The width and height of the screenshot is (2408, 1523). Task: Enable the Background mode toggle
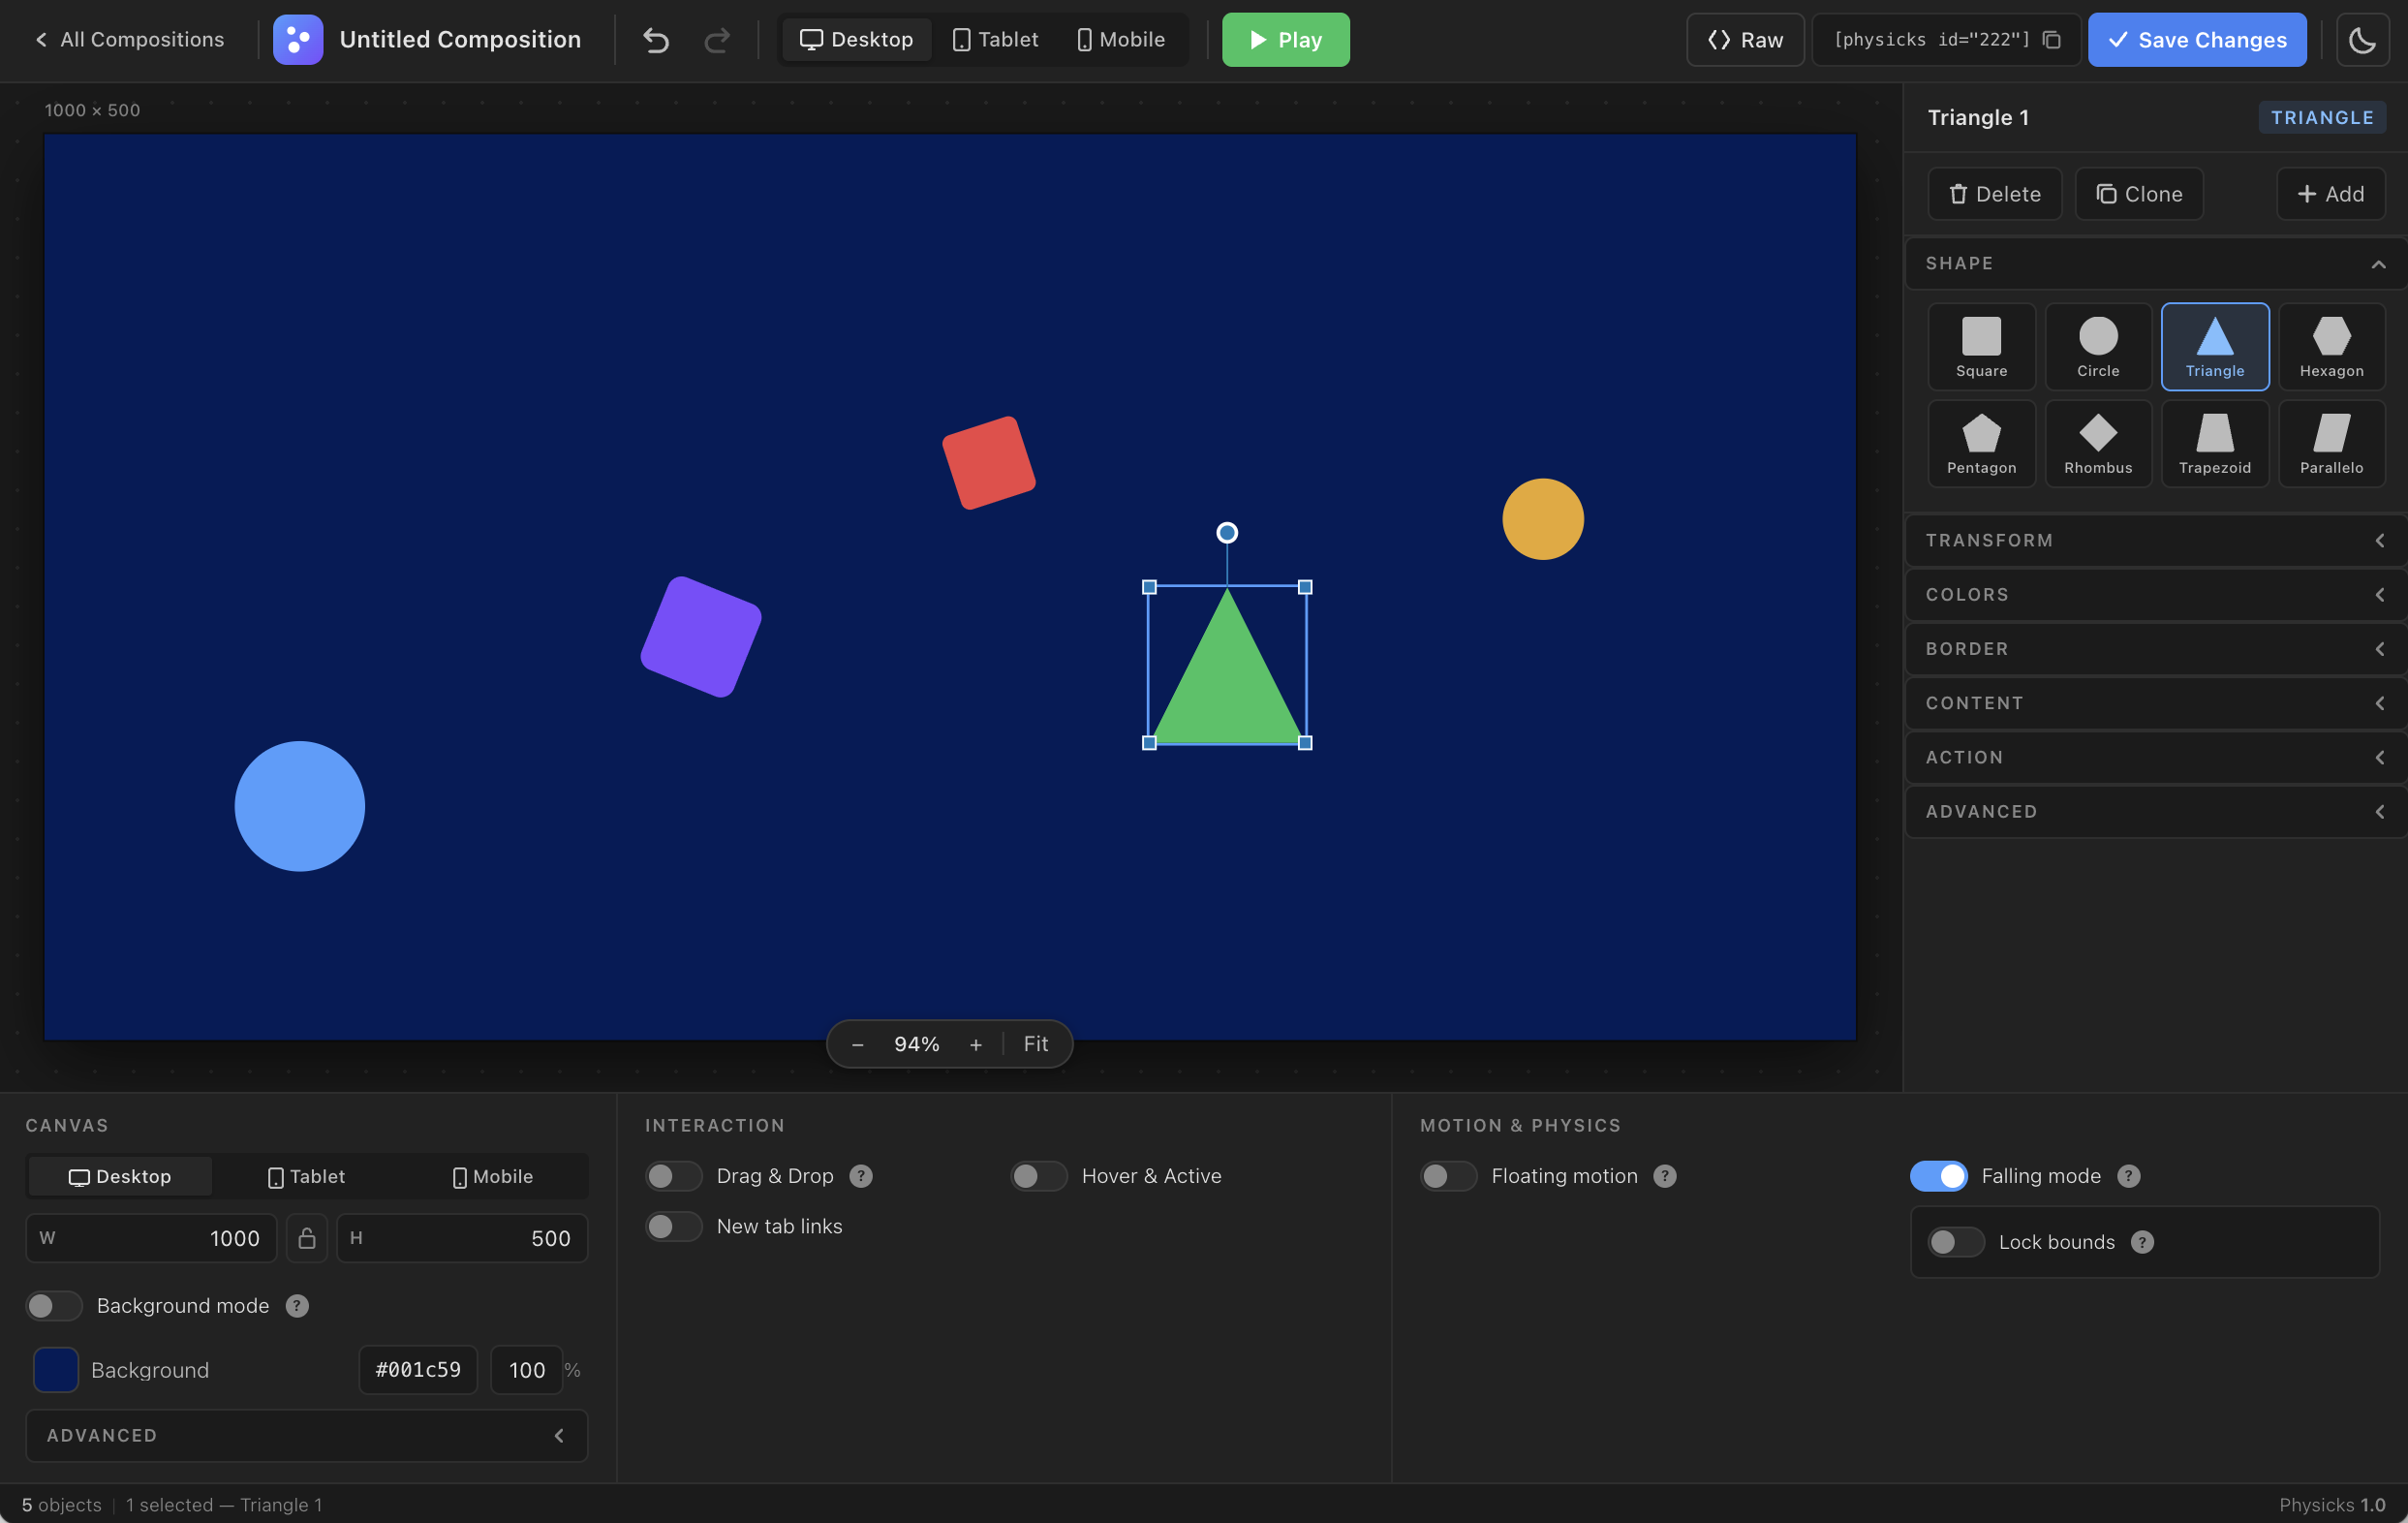pos(54,1306)
